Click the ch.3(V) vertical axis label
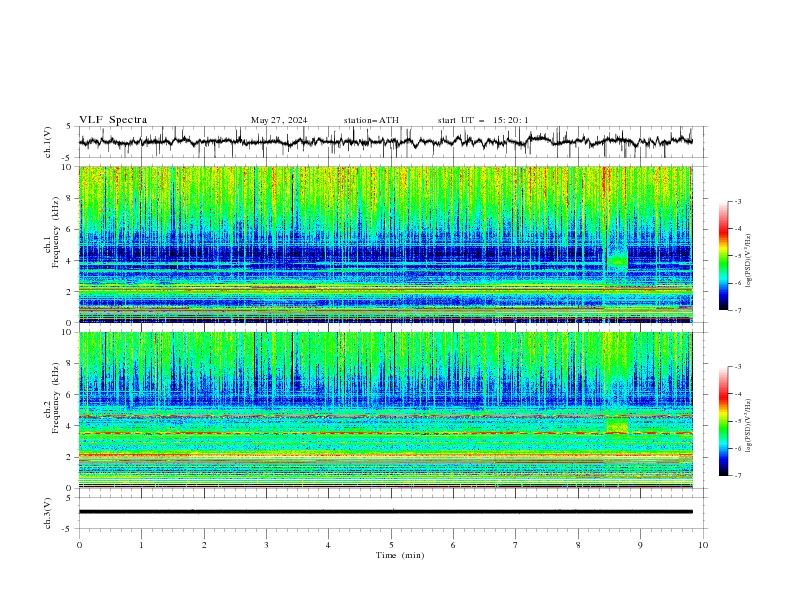This screenshot has width=792, height=612. click(x=48, y=513)
